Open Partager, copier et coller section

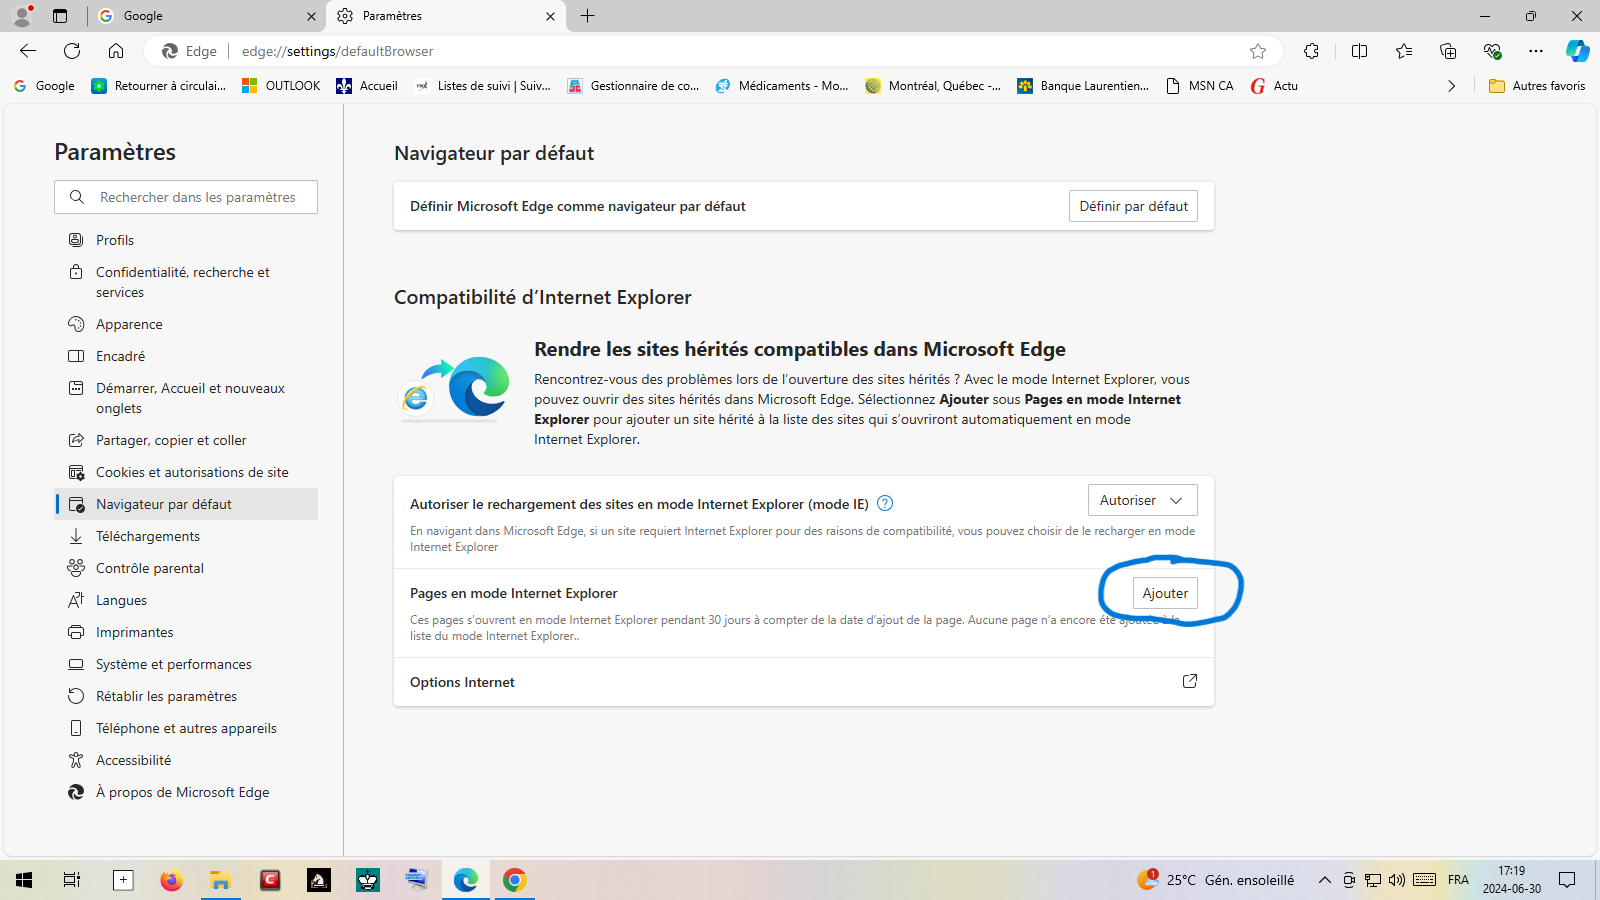tap(186, 440)
